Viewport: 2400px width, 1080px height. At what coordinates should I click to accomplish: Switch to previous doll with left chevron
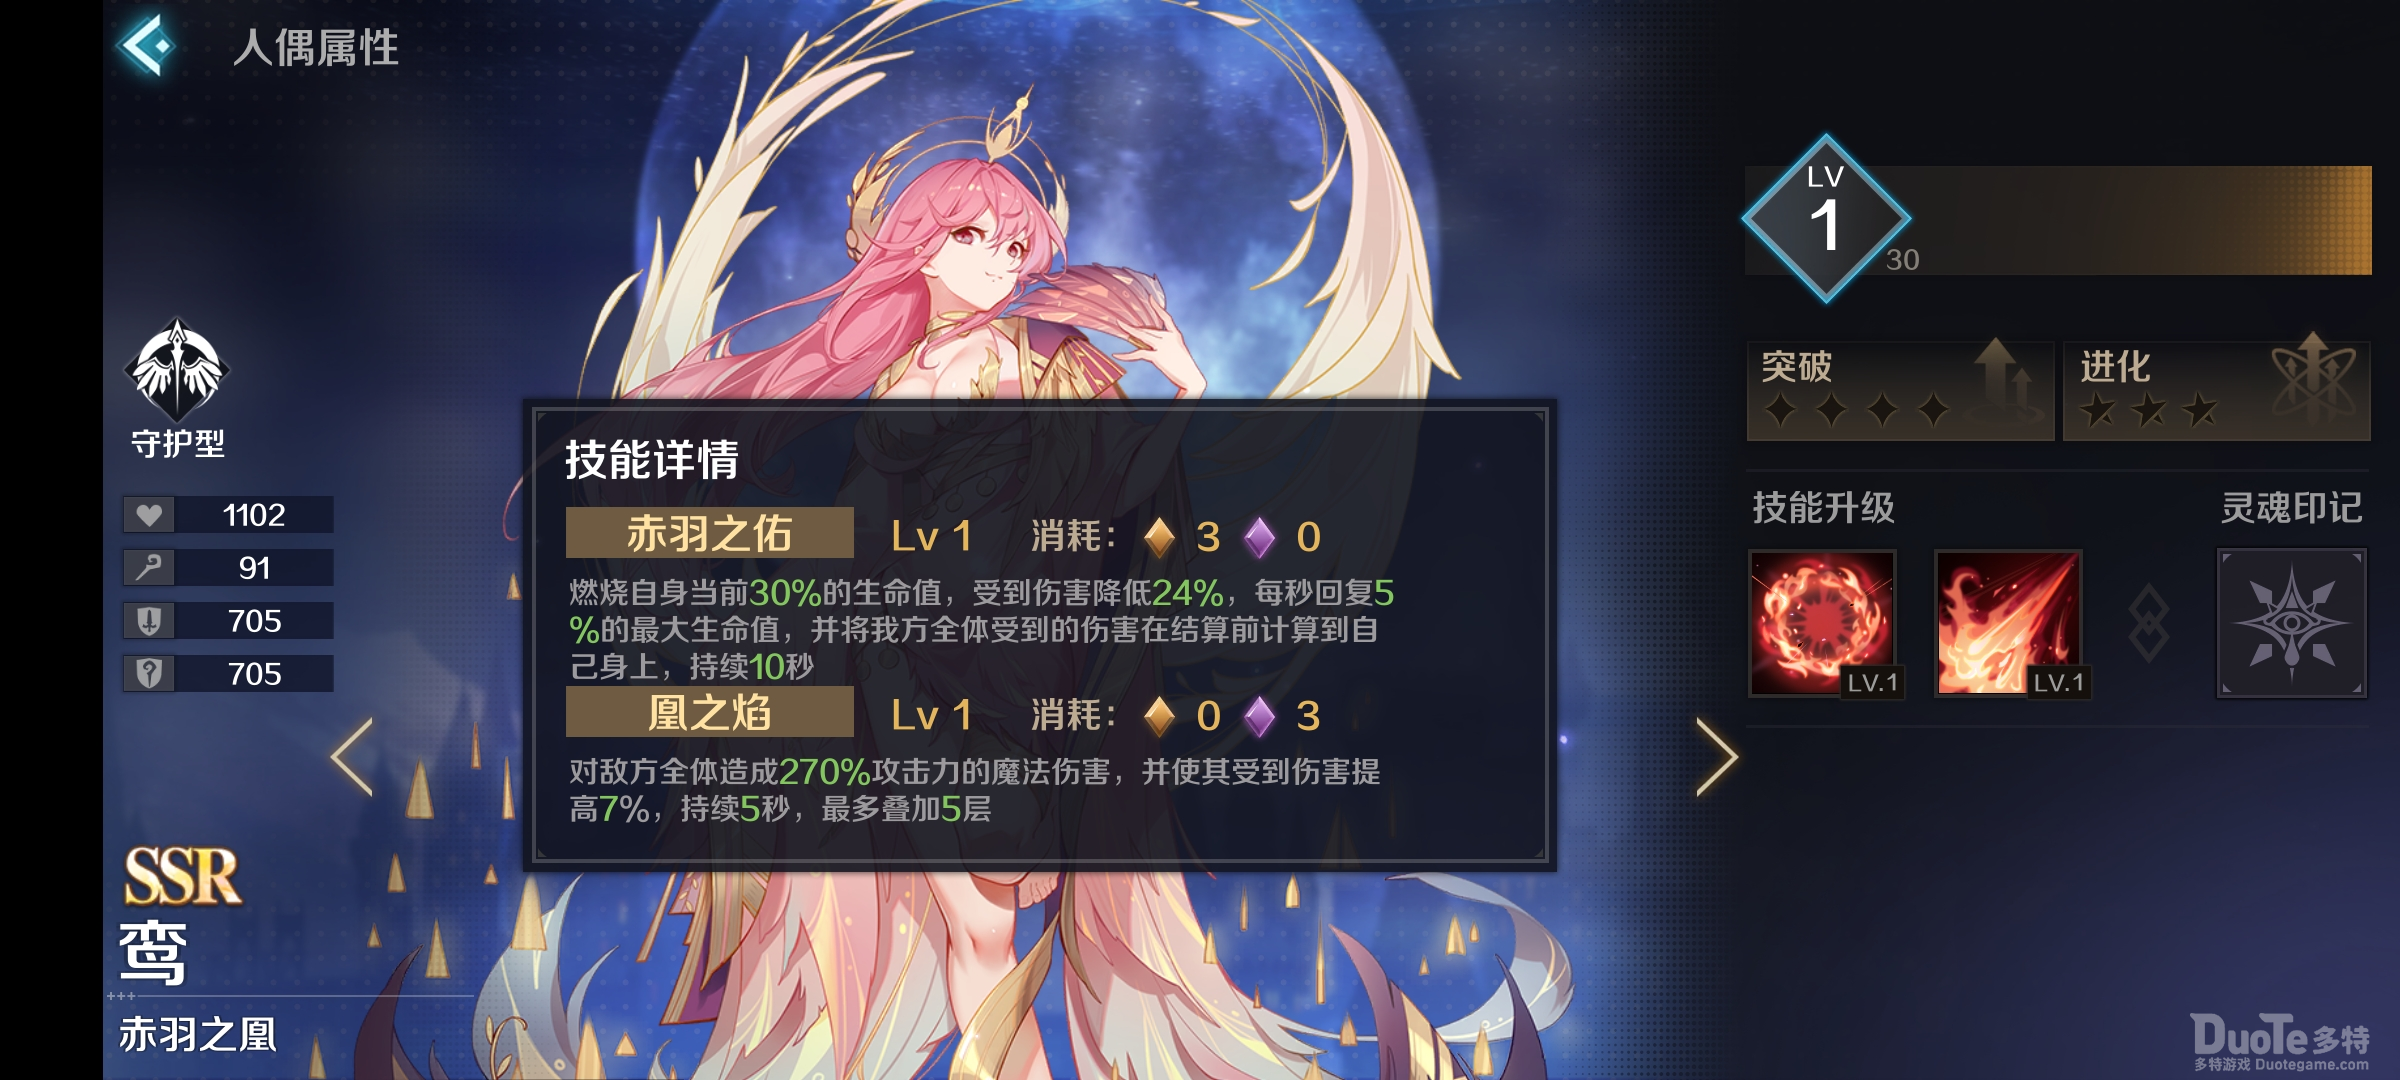click(352, 757)
